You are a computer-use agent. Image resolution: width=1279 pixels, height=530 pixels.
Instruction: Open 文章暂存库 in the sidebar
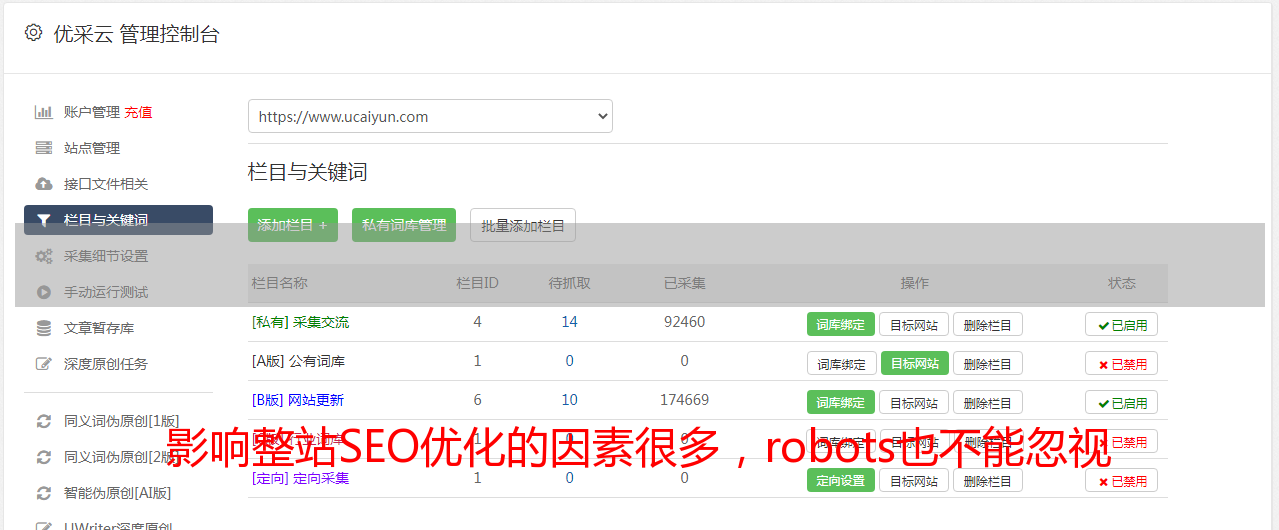click(99, 328)
